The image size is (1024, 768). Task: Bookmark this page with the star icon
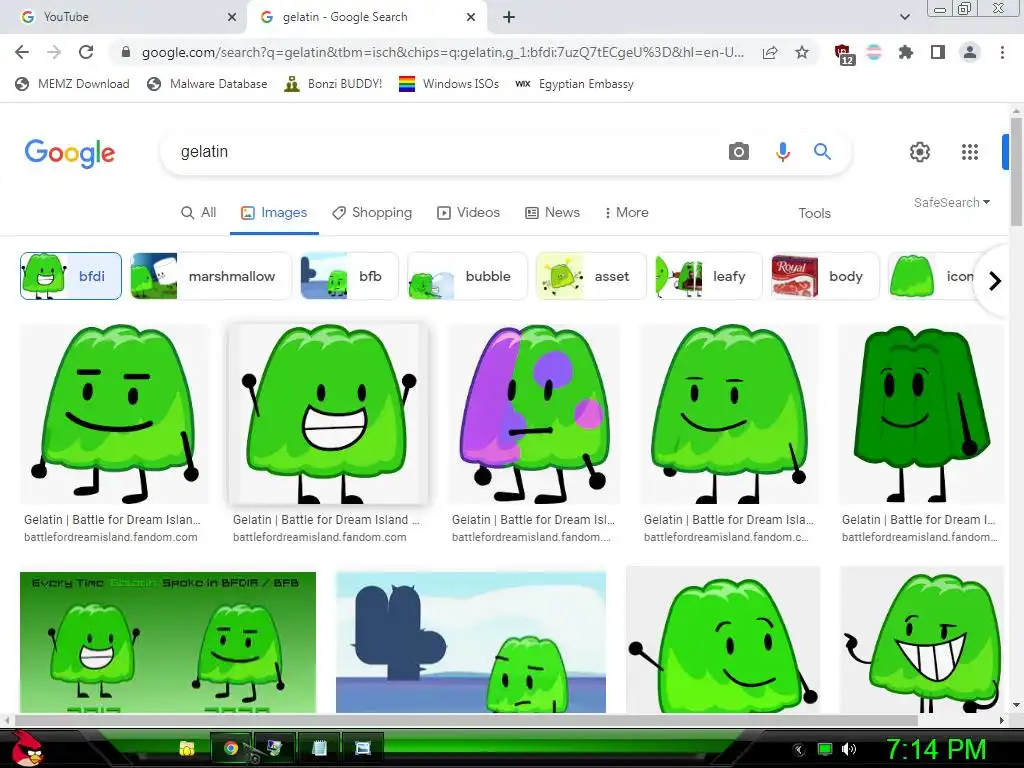point(802,52)
